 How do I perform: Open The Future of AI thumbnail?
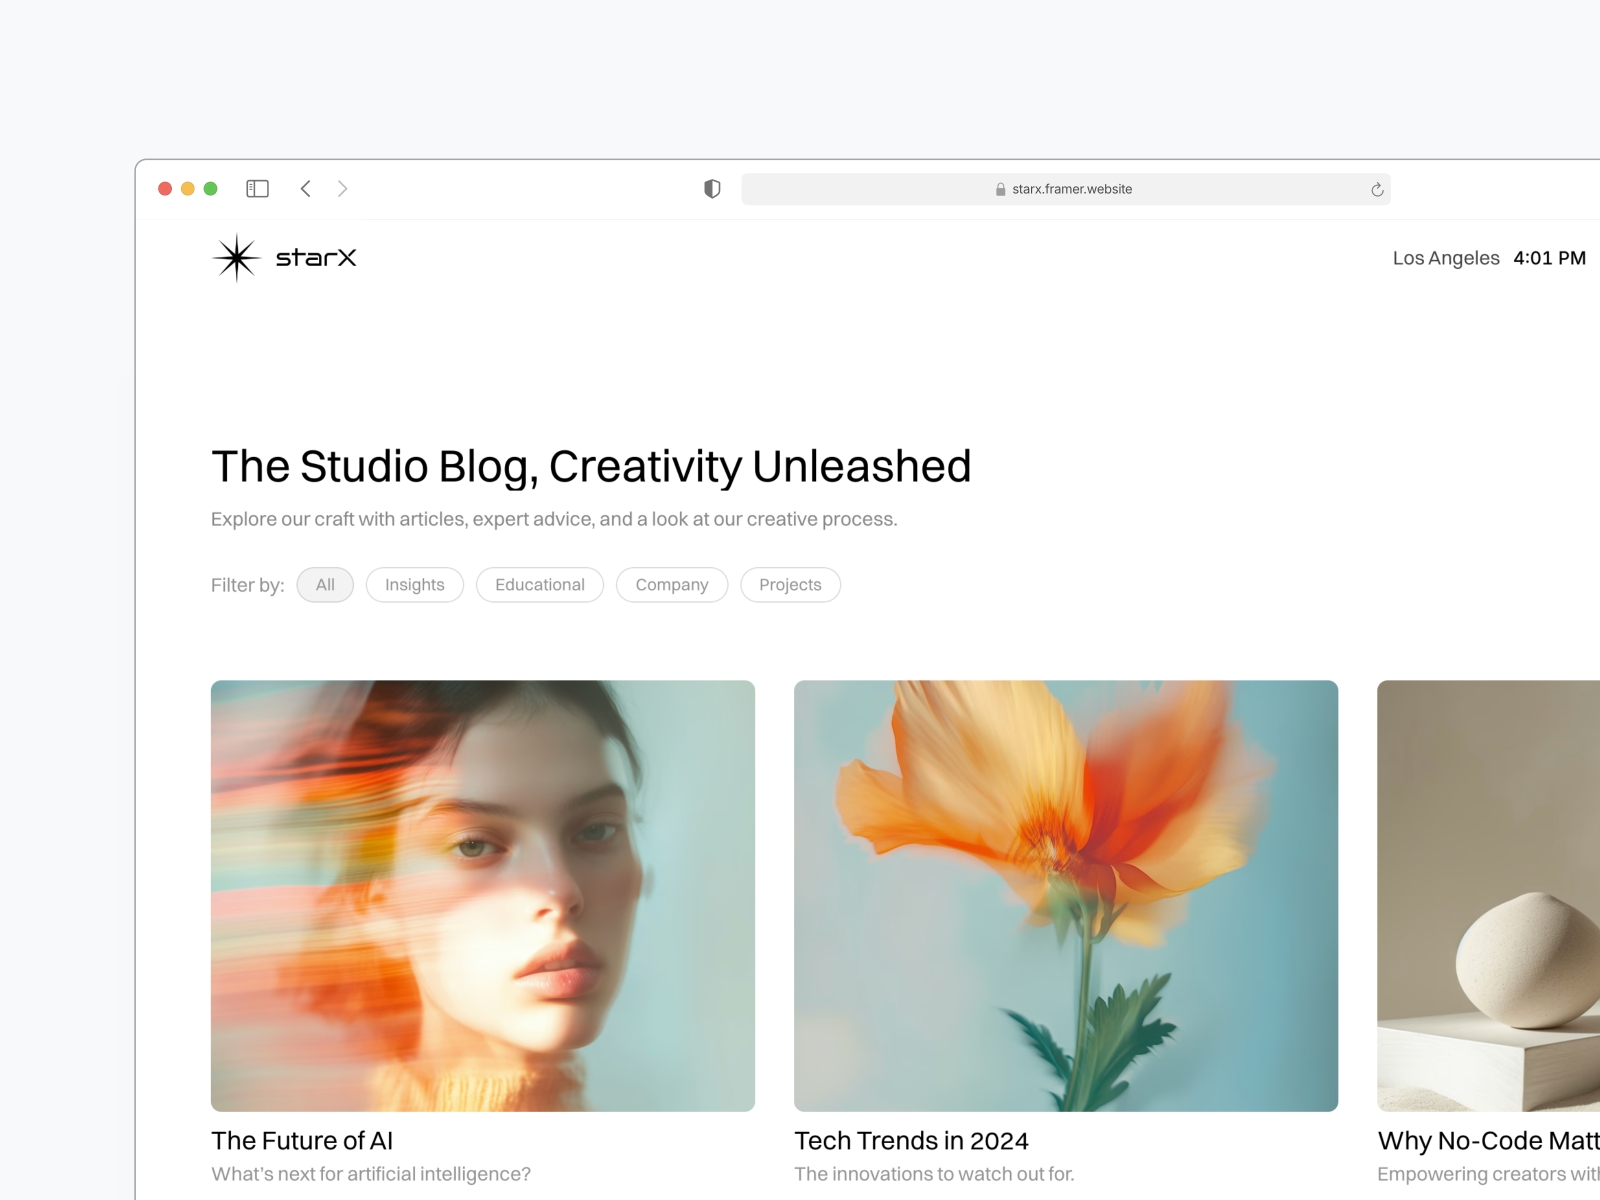pos(483,896)
